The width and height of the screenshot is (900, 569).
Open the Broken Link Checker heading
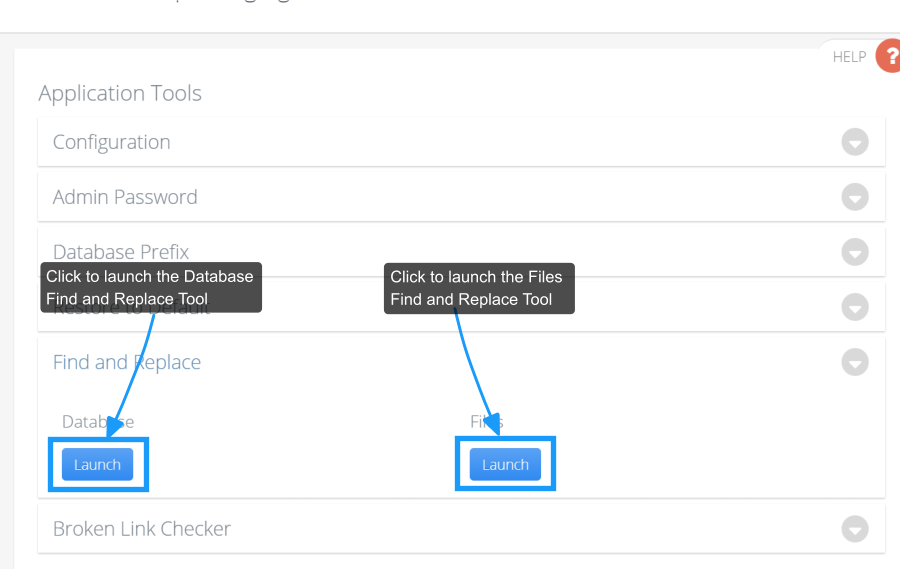coord(142,529)
